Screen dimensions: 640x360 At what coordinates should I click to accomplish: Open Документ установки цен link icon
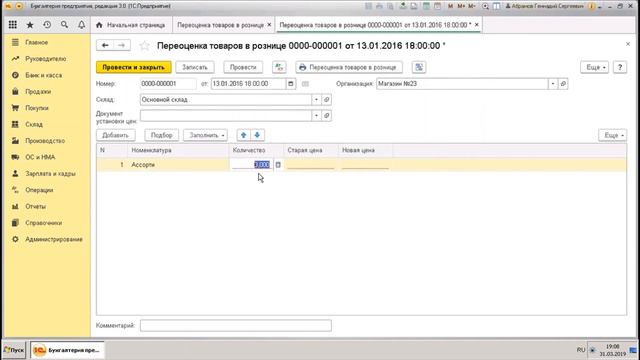pos(327,116)
